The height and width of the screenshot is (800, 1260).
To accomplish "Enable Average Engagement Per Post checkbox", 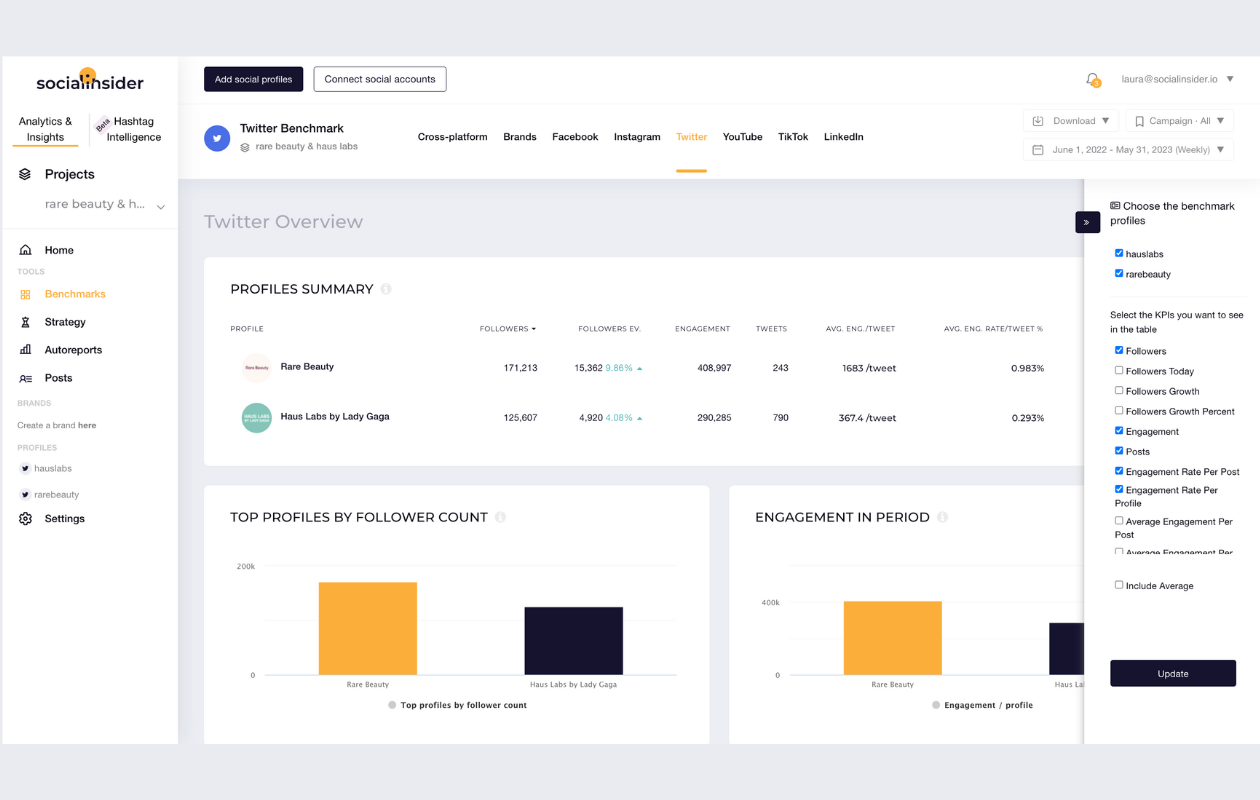I will [x=1119, y=520].
